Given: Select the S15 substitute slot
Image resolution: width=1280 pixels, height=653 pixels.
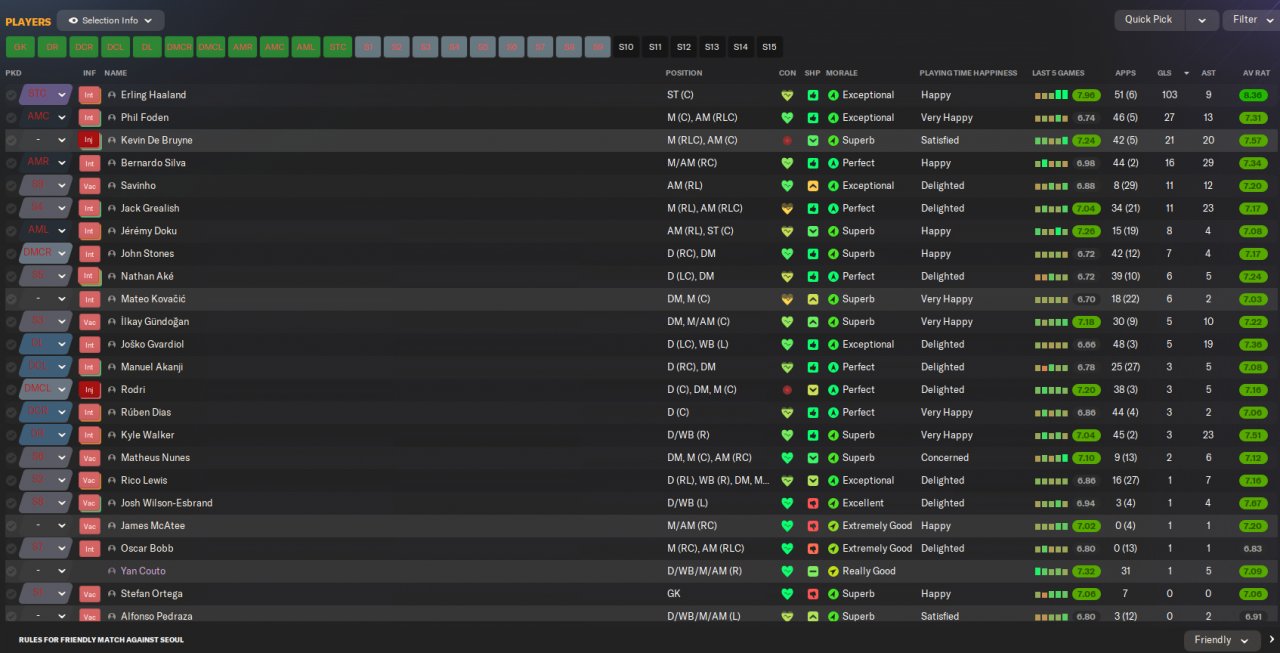Looking at the screenshot, I should coord(769,47).
